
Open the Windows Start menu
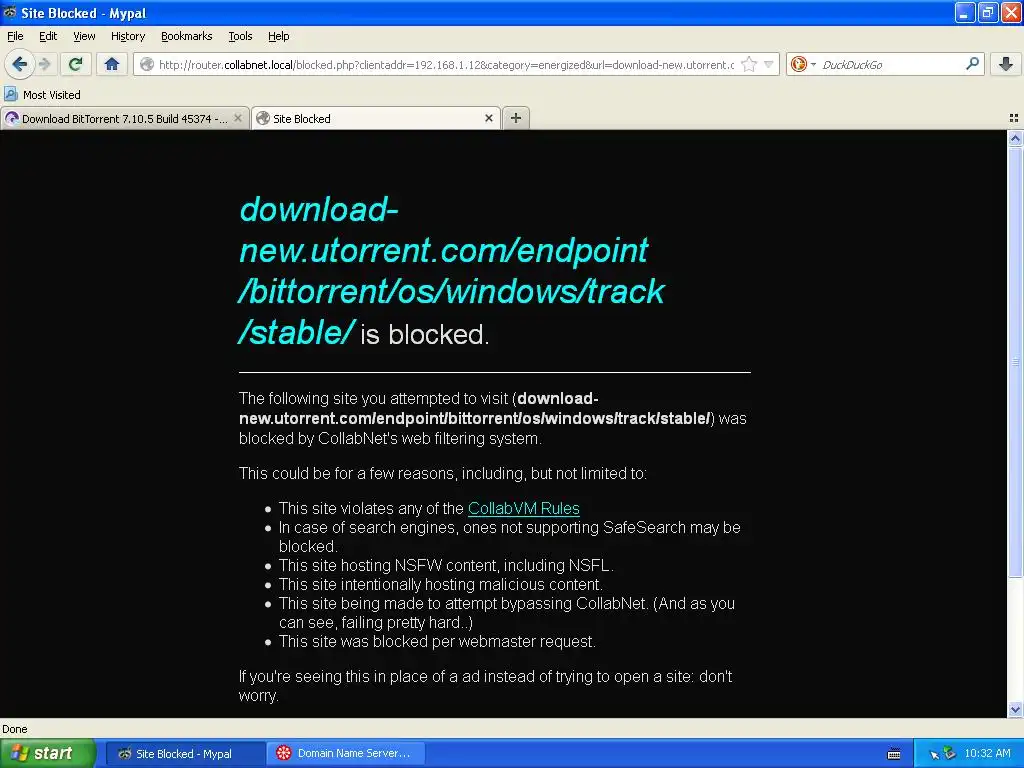[x=48, y=753]
